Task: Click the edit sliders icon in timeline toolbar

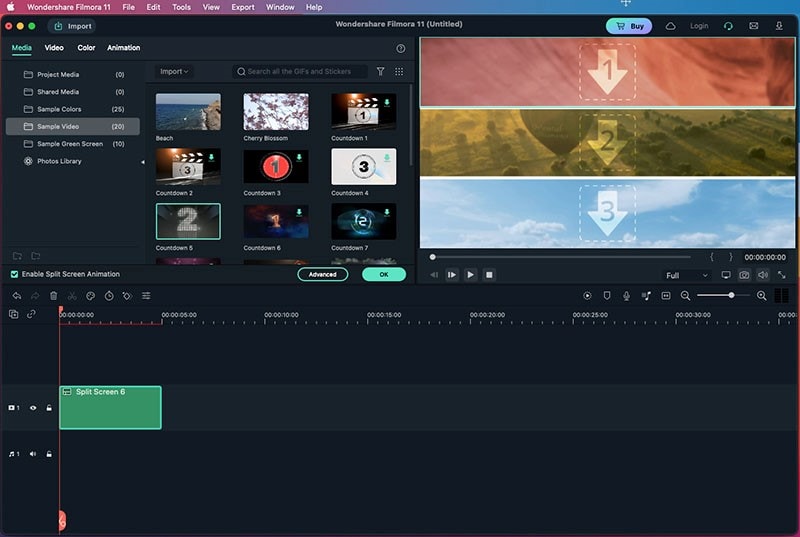Action: point(146,296)
